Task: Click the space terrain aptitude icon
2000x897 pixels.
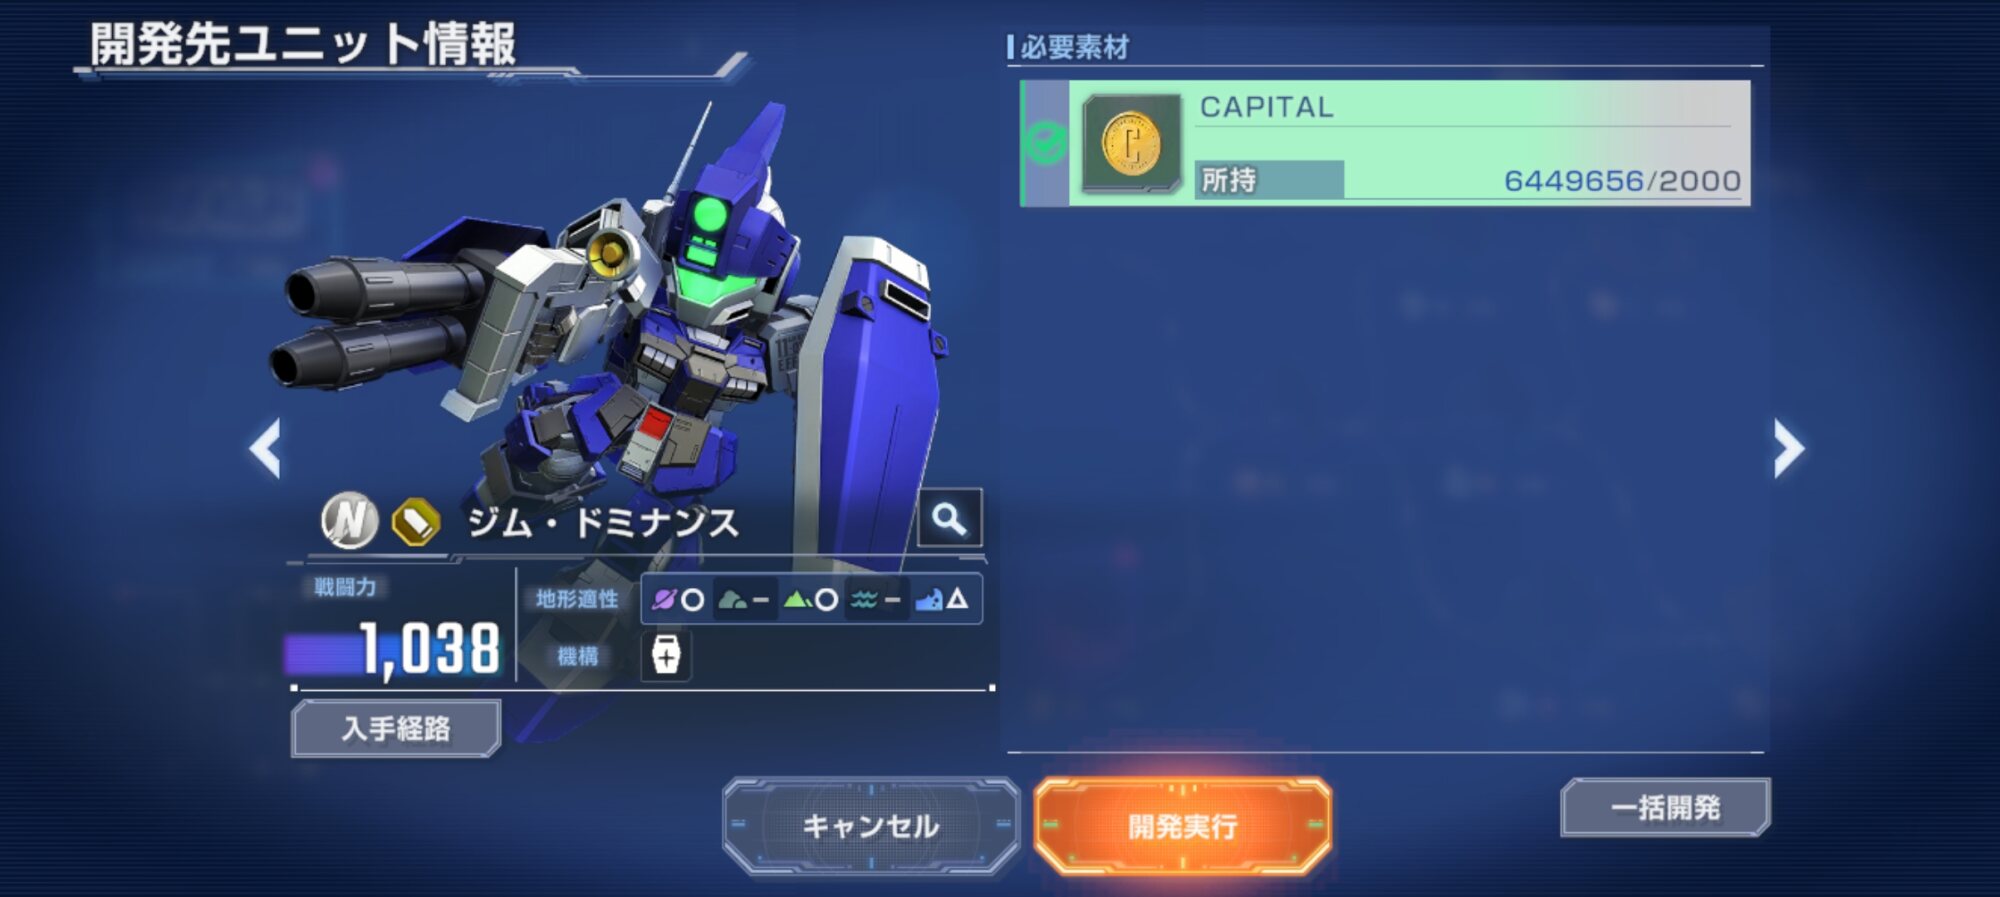Action: 664,599
